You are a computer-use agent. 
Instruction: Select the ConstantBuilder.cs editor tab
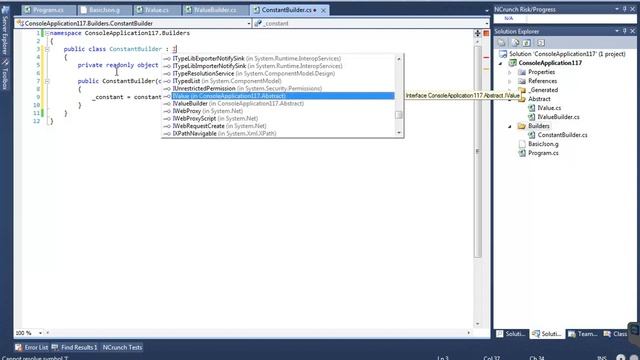click(x=286, y=10)
